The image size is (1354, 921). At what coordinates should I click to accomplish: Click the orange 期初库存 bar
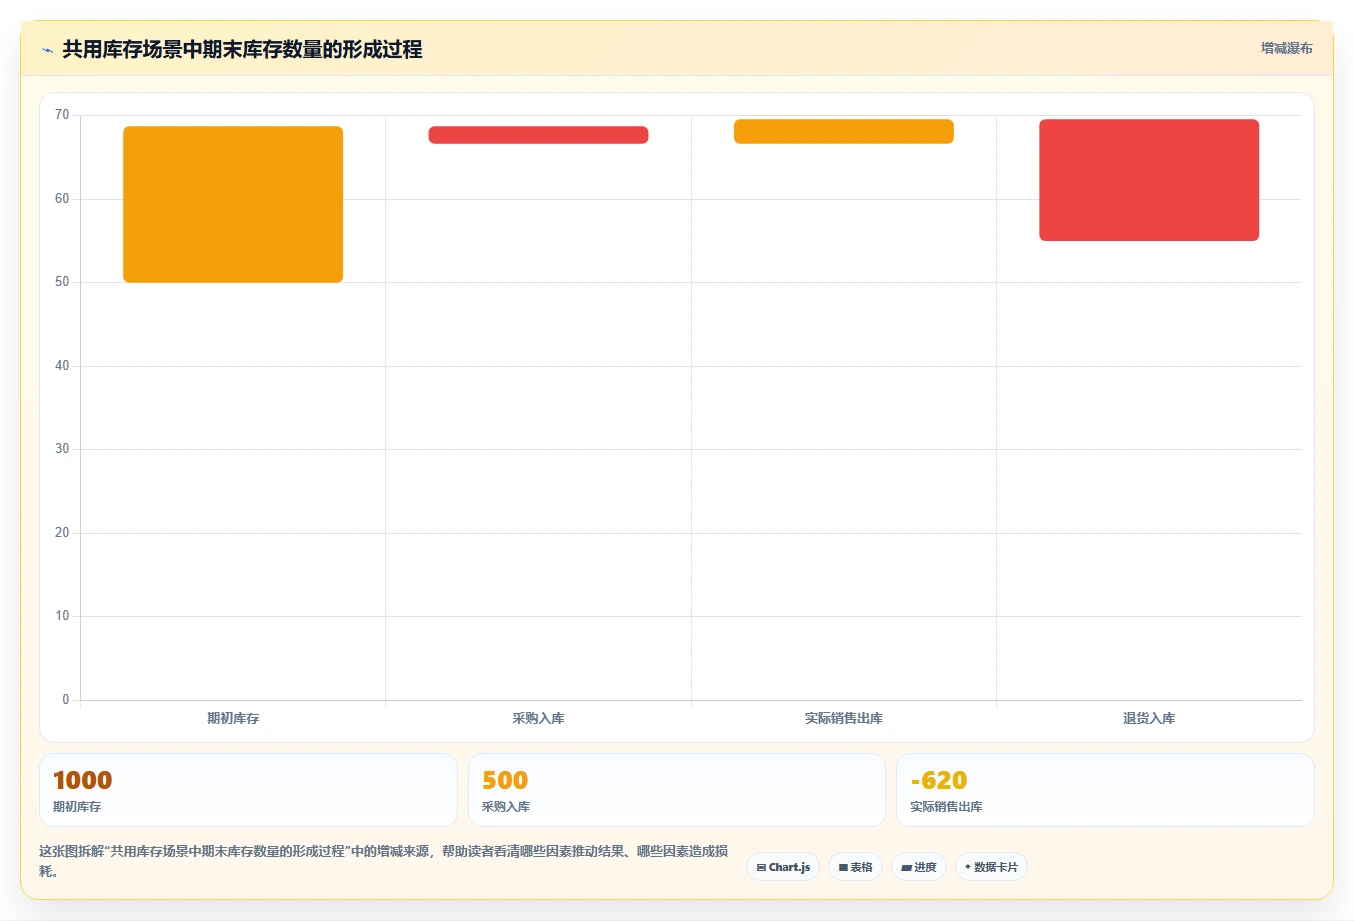pos(233,204)
